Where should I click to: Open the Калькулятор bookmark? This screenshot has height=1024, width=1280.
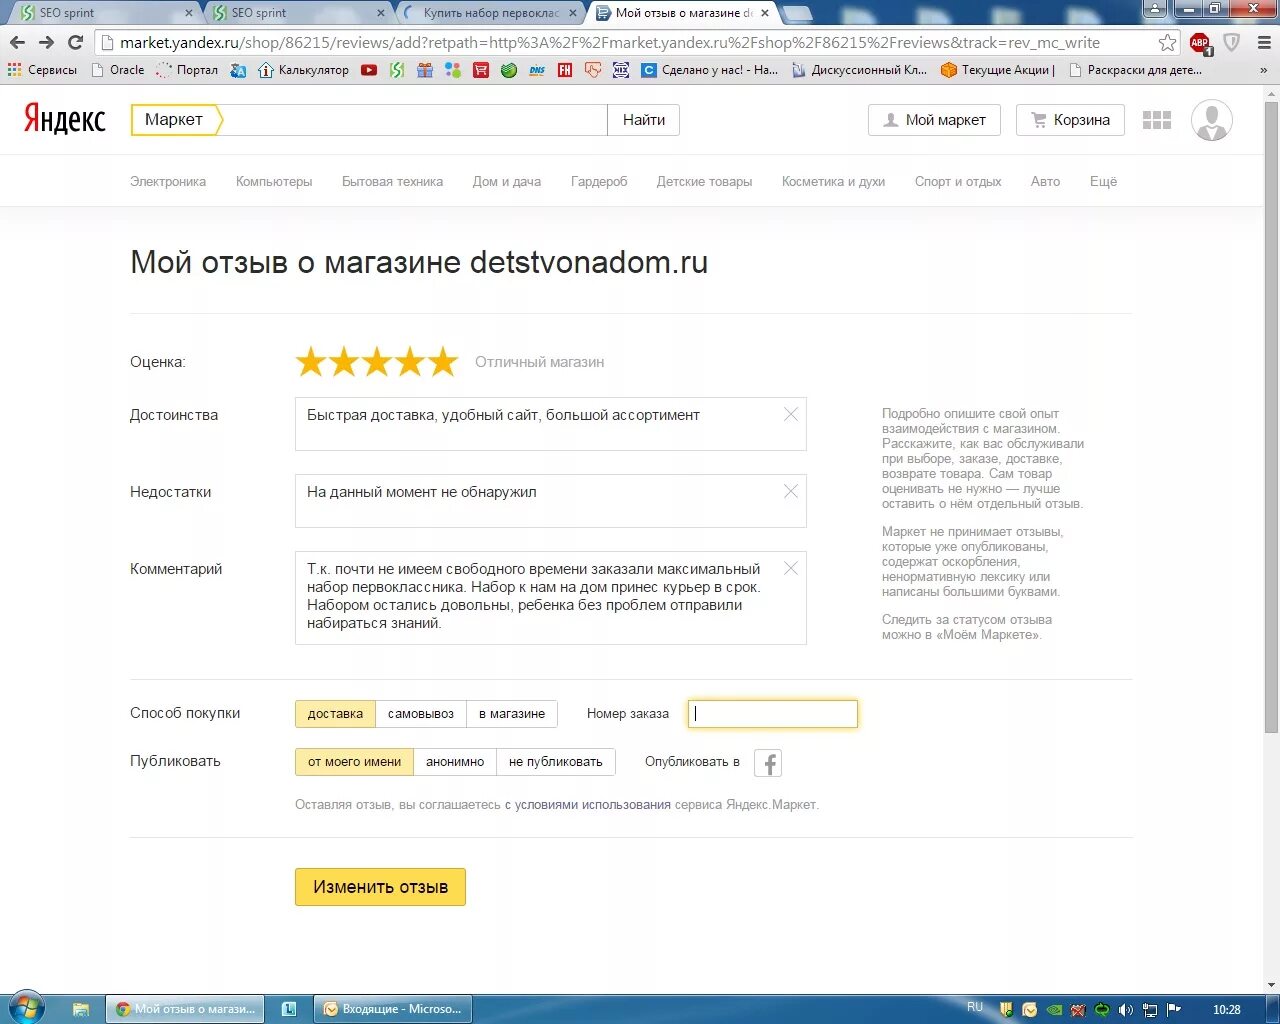[303, 70]
